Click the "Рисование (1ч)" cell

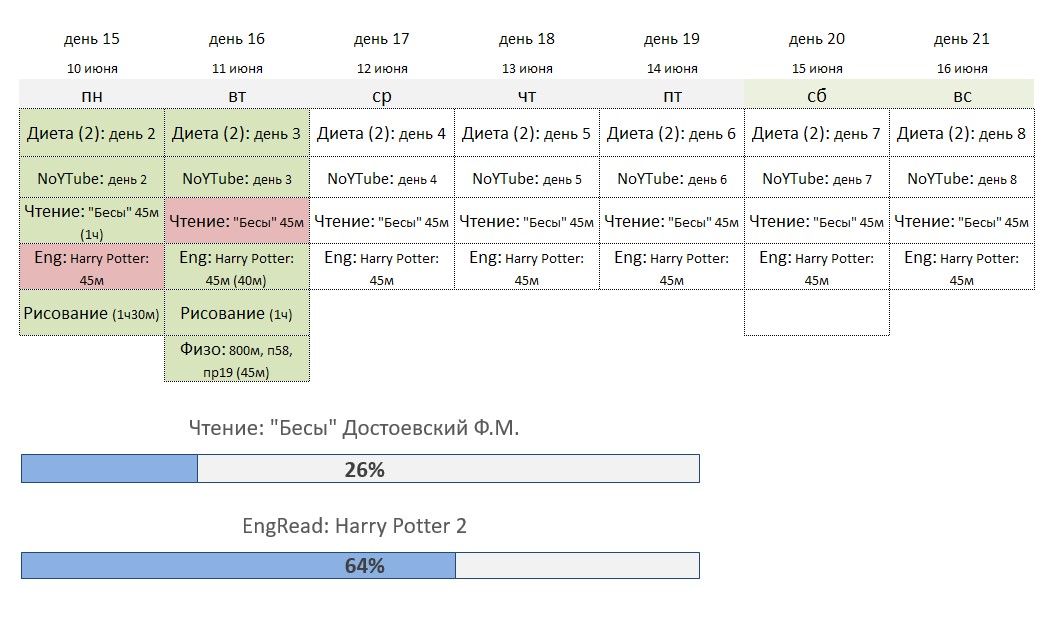pyautogui.click(x=237, y=313)
